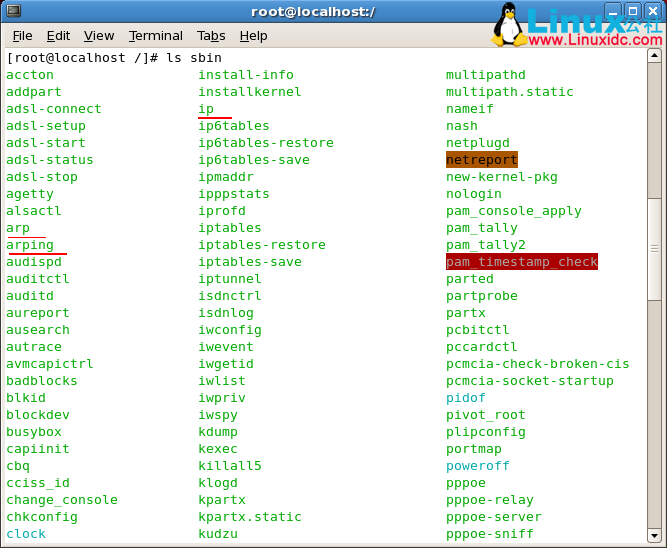Click the 'multipathd' entry

point(486,75)
